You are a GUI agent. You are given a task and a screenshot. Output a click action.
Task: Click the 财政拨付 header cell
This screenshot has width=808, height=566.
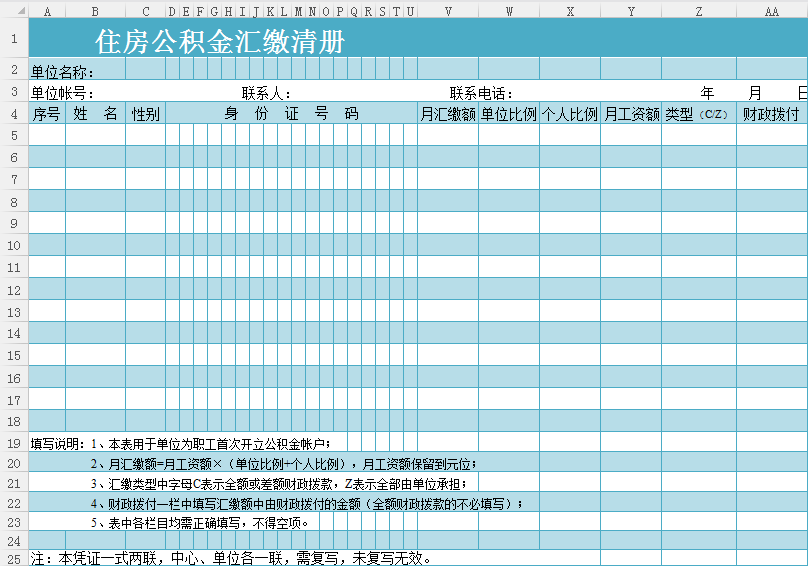pyautogui.click(x=771, y=114)
